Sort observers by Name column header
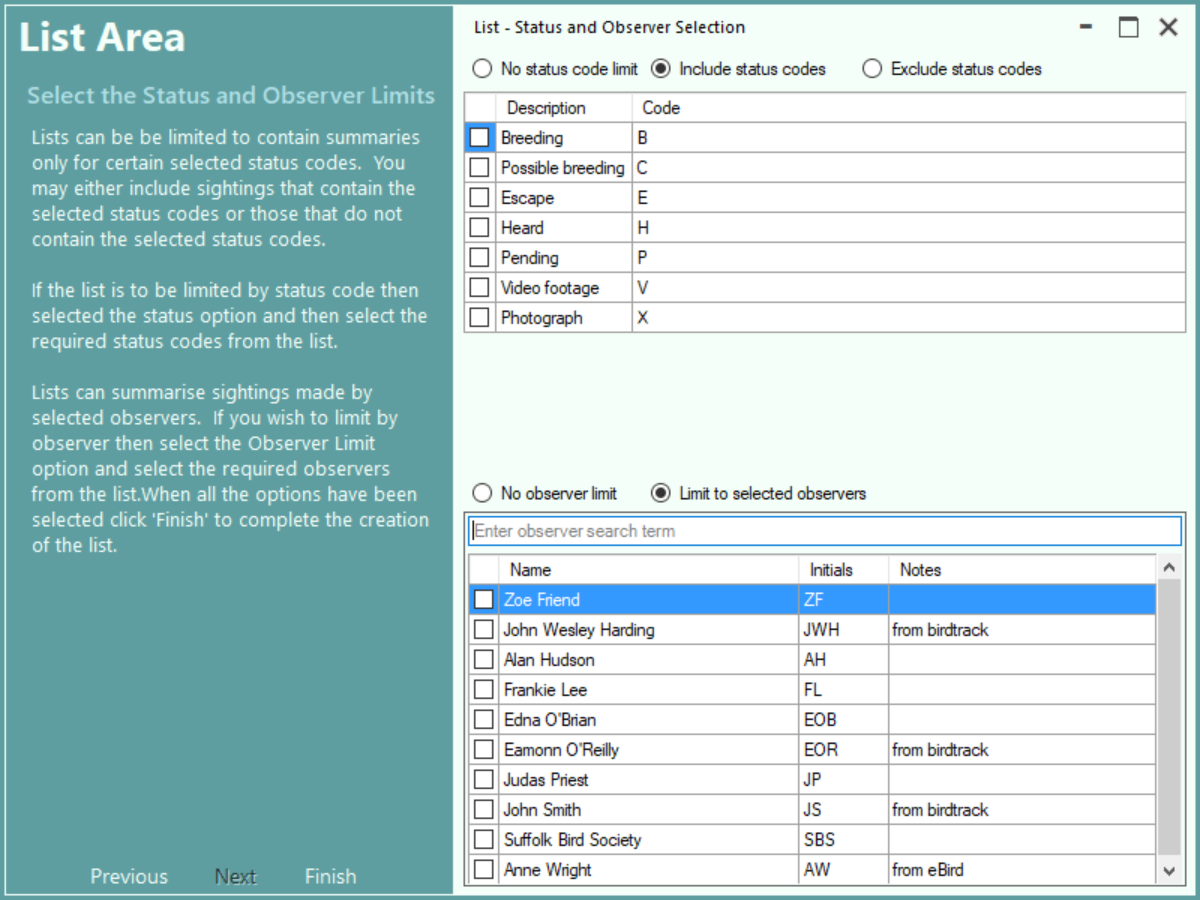This screenshot has width=1200, height=900. pos(648,570)
